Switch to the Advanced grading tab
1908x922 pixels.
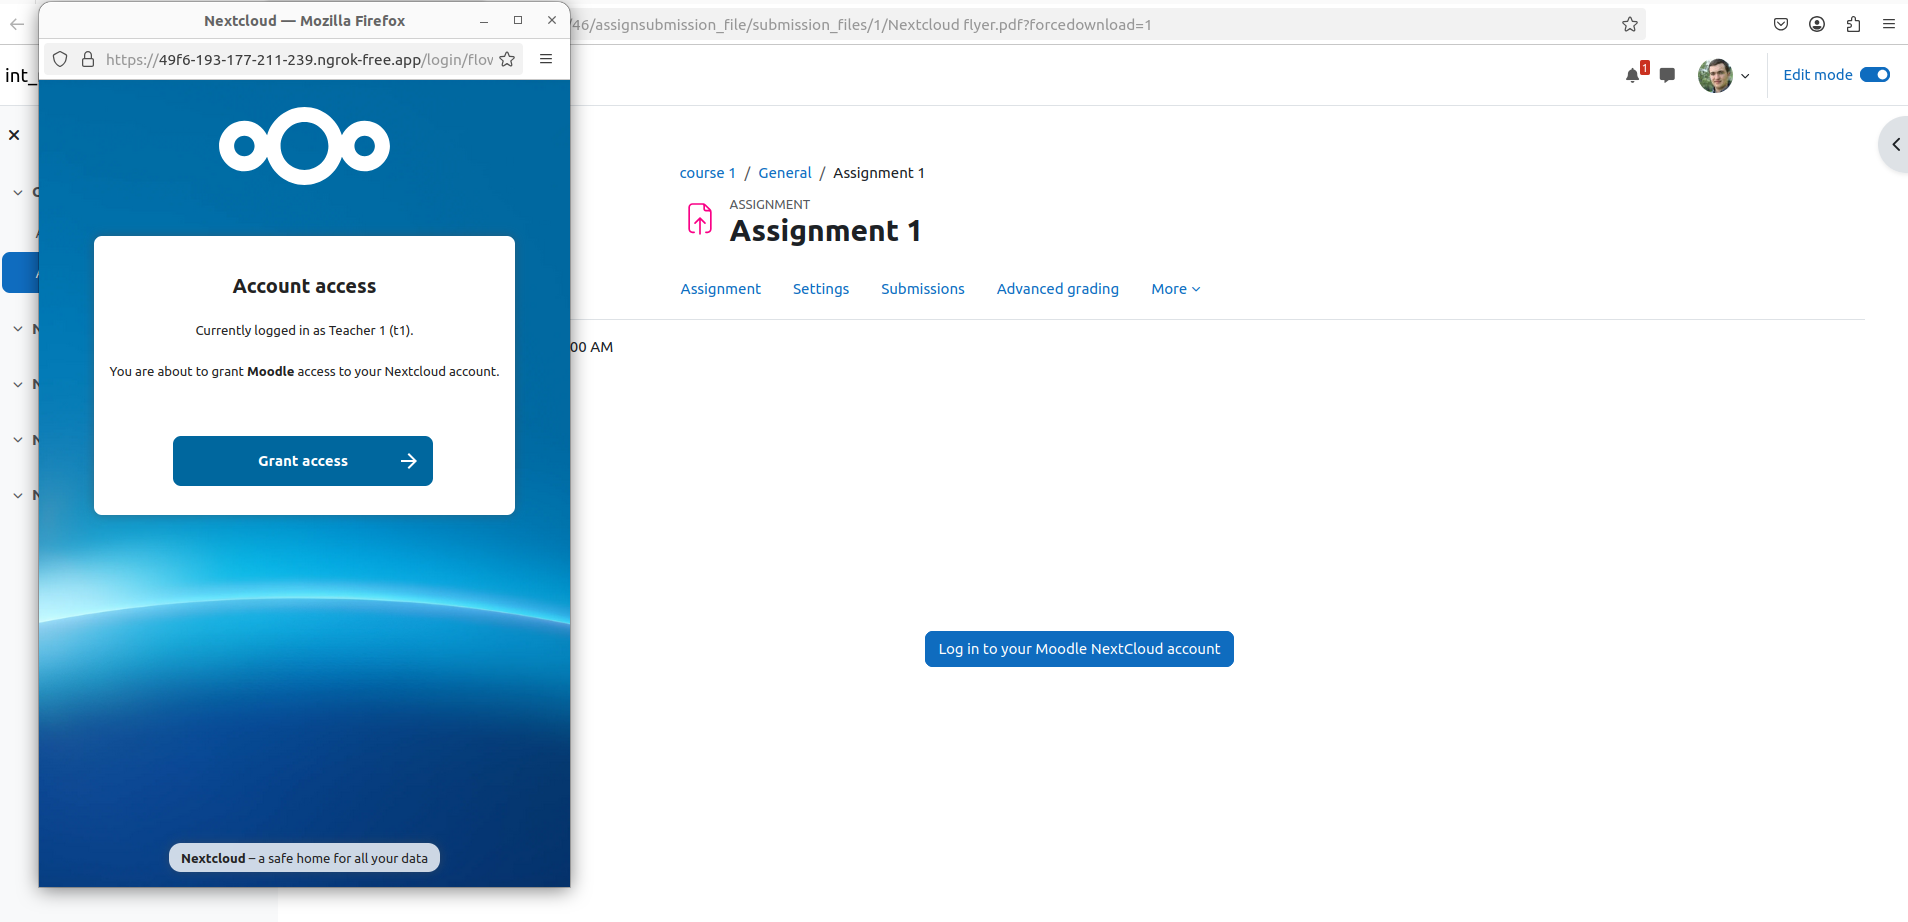click(1058, 289)
